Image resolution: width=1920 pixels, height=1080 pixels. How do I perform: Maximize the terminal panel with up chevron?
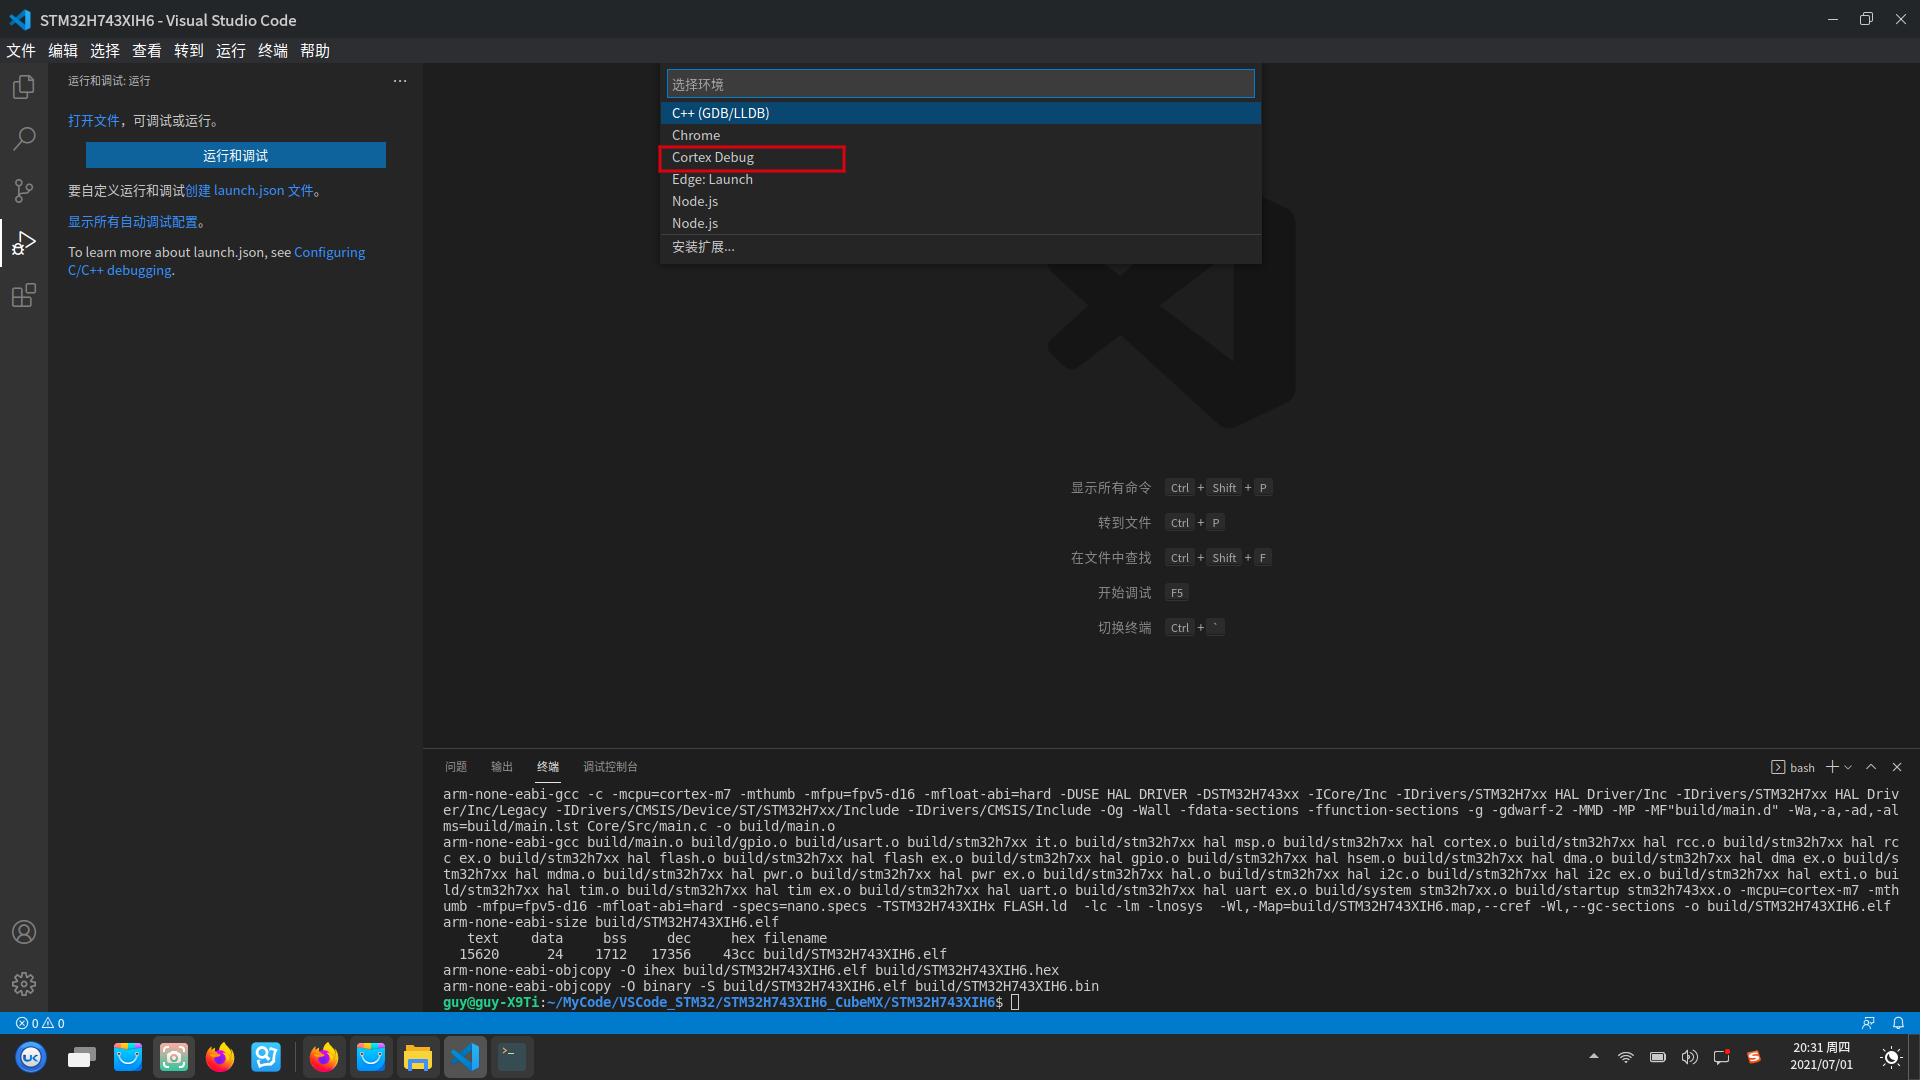[x=1871, y=767]
